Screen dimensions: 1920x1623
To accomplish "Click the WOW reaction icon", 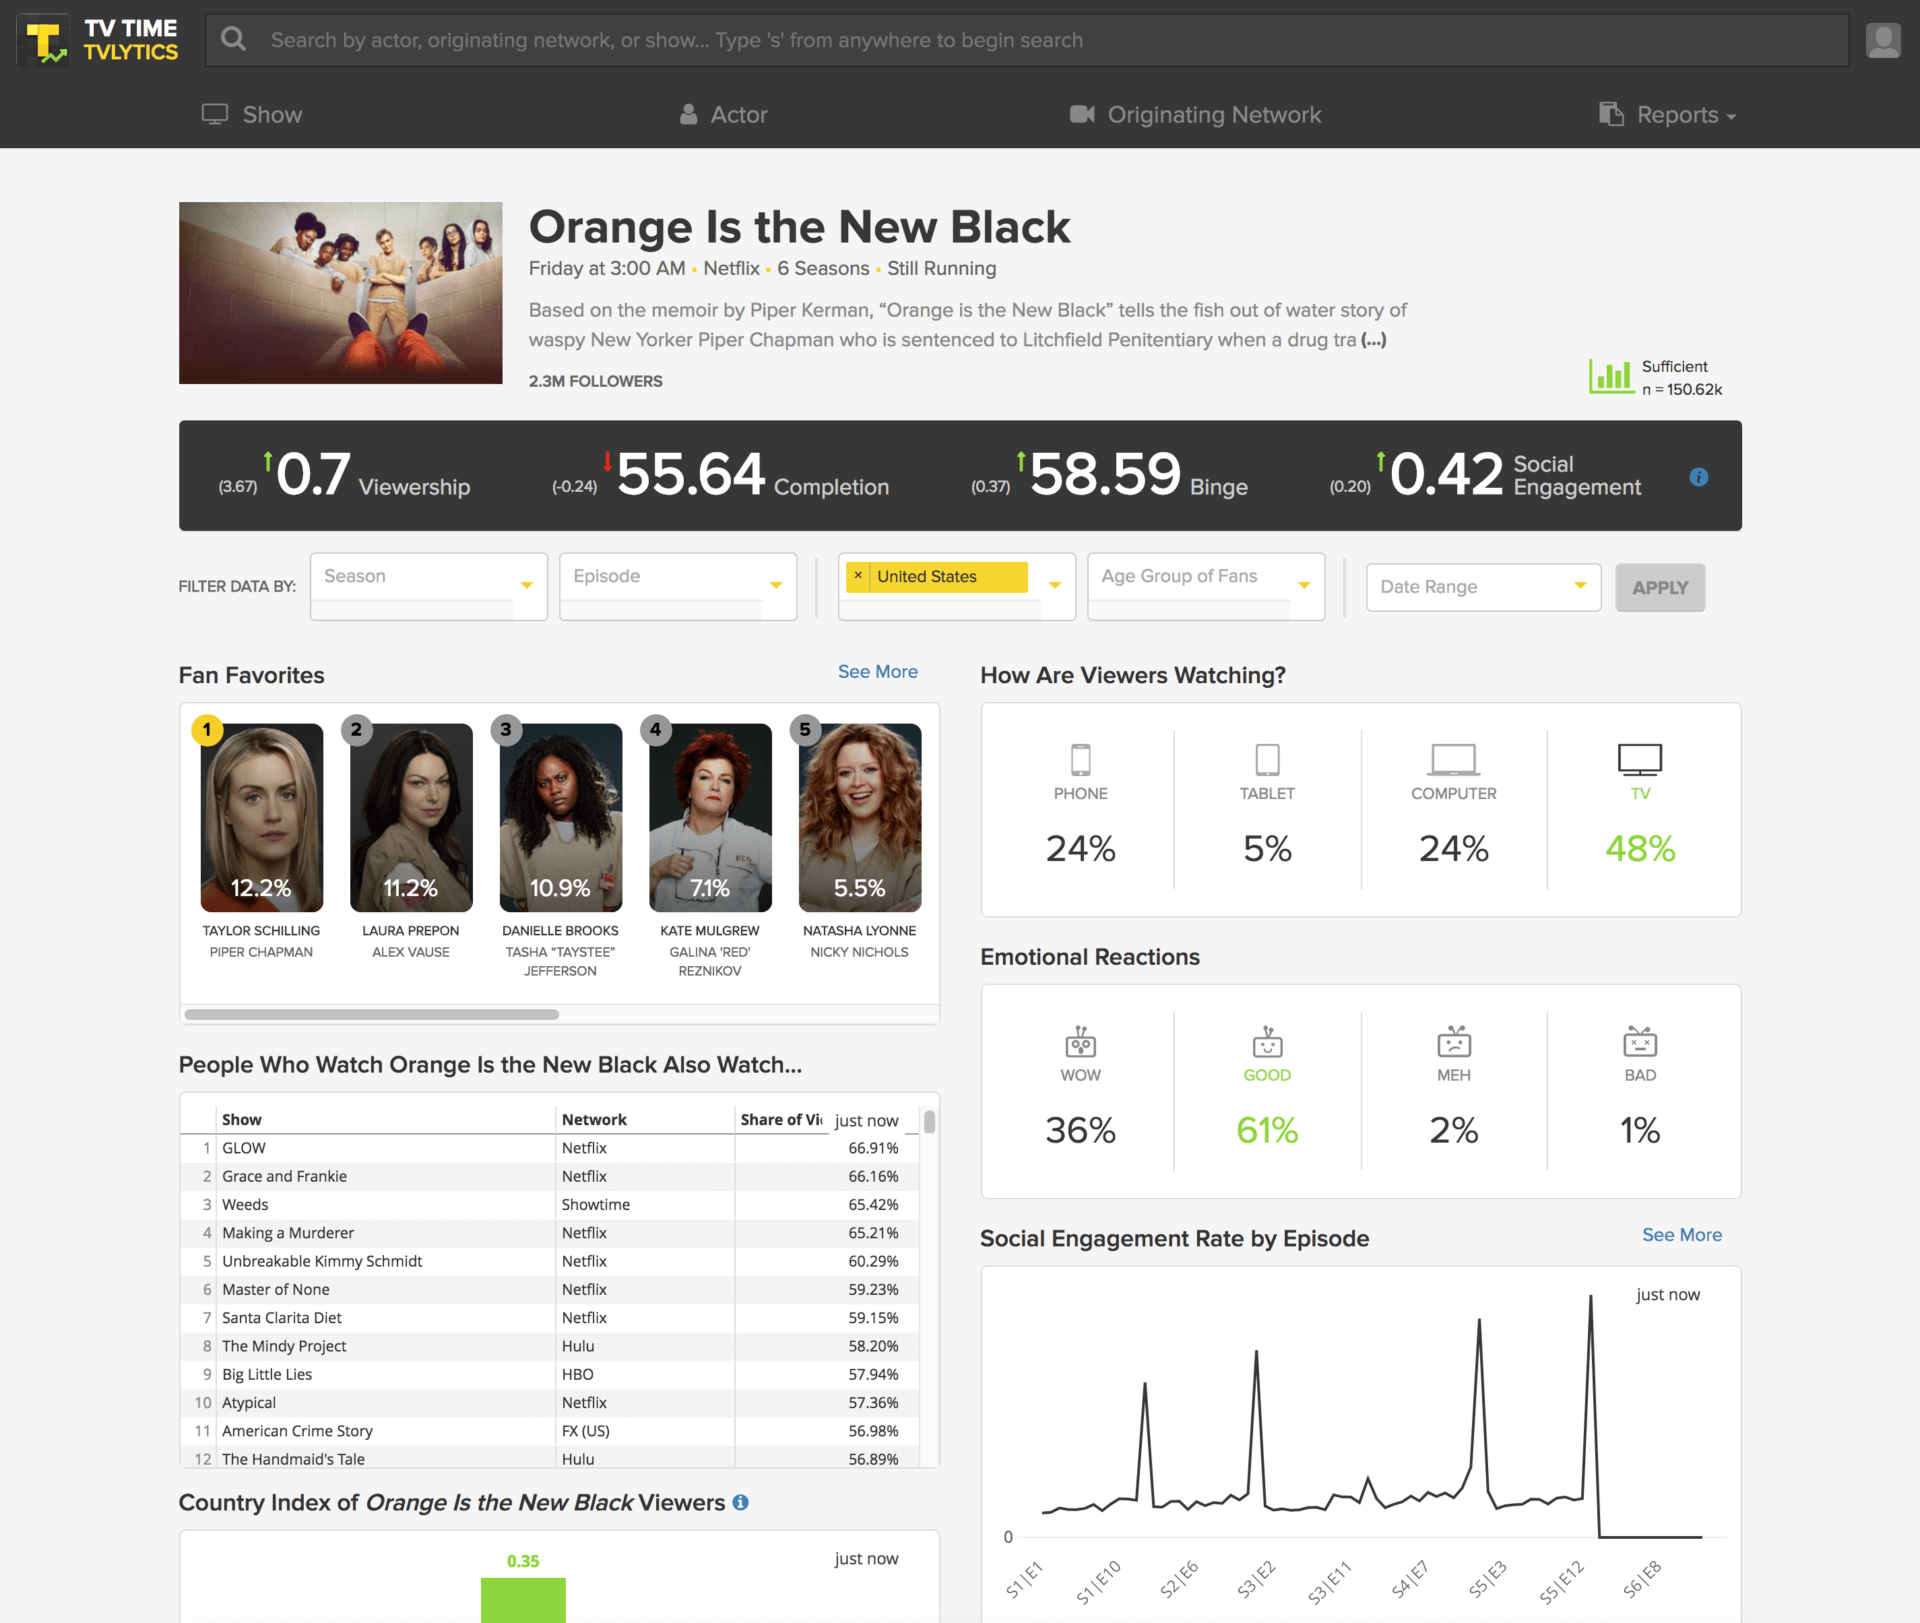I will pos(1080,1042).
